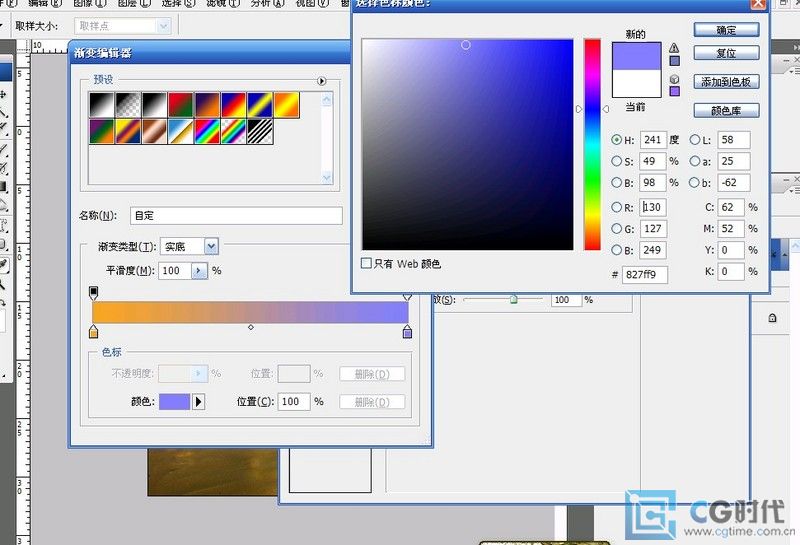Screen dimensions: 800x545
Task: Open 颜色库 color libraries
Action: [726, 110]
